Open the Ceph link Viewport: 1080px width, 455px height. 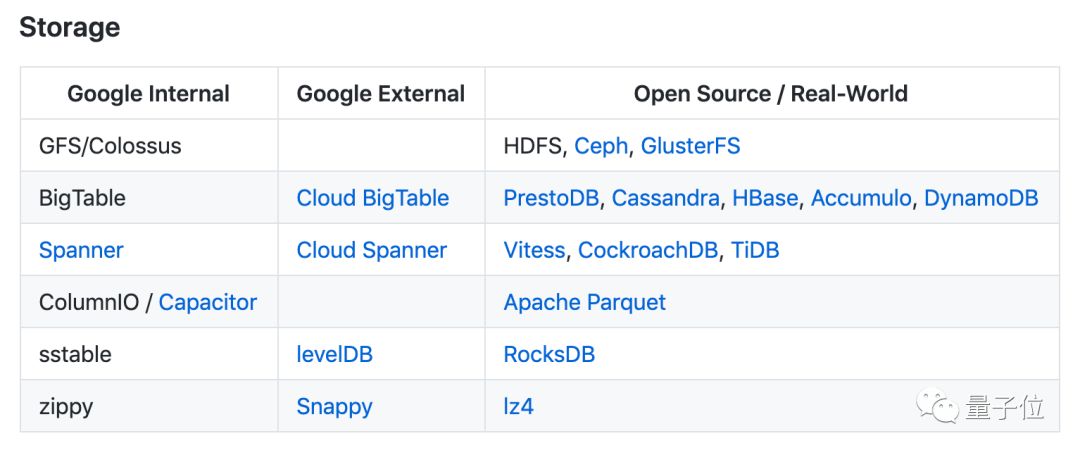point(601,146)
